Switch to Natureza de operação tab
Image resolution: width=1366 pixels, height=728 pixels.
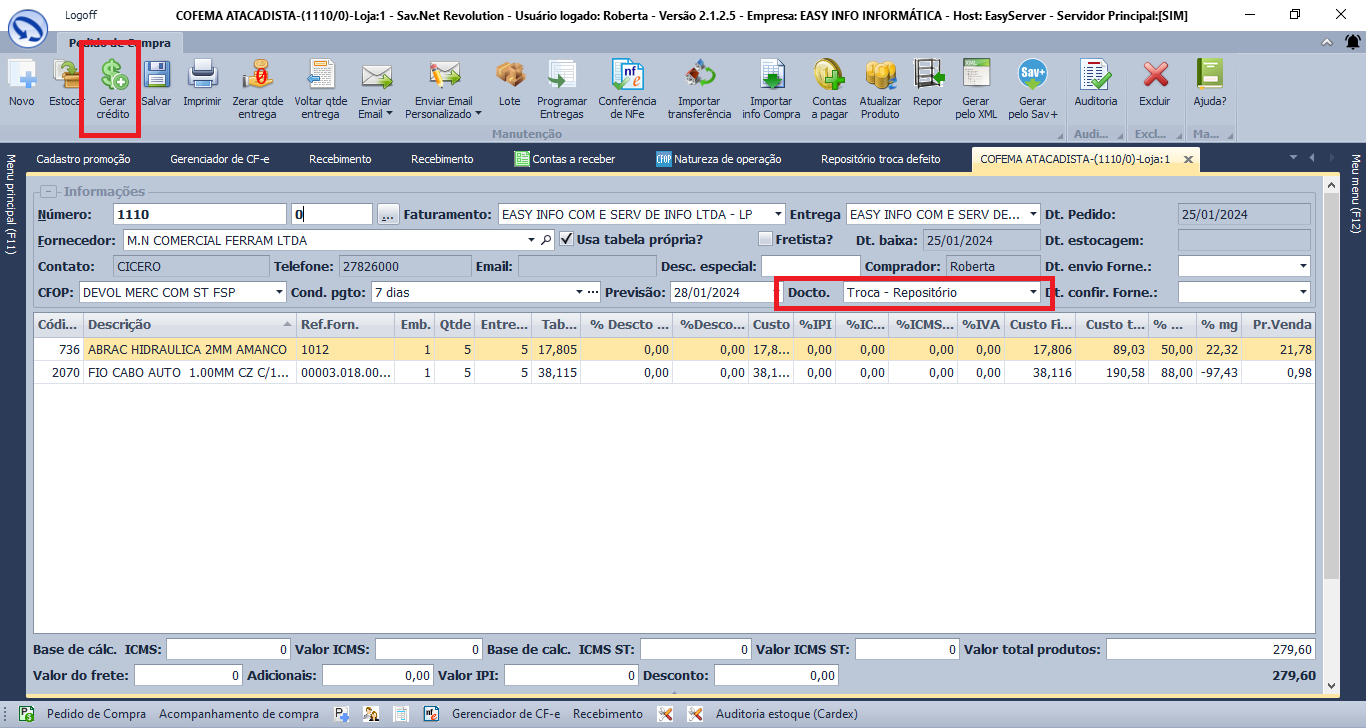[718, 159]
